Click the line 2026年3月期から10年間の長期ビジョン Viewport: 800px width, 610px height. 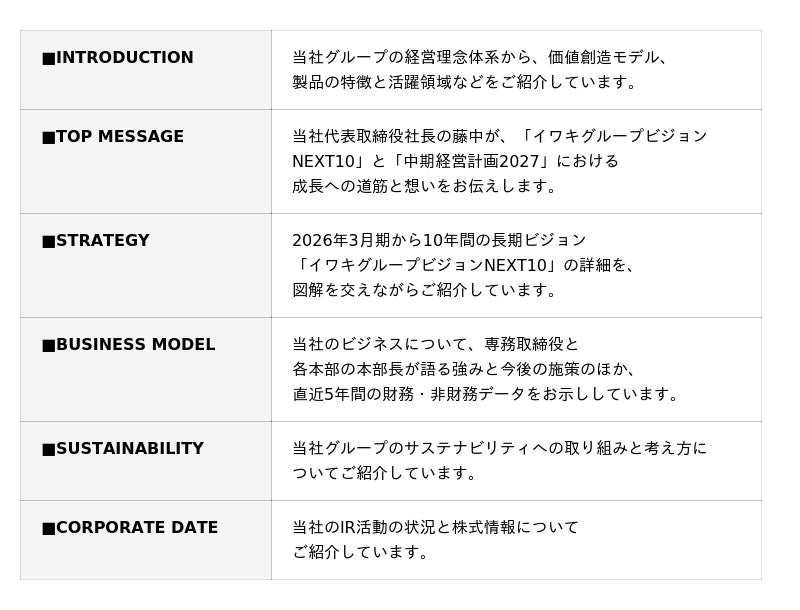(x=439, y=241)
